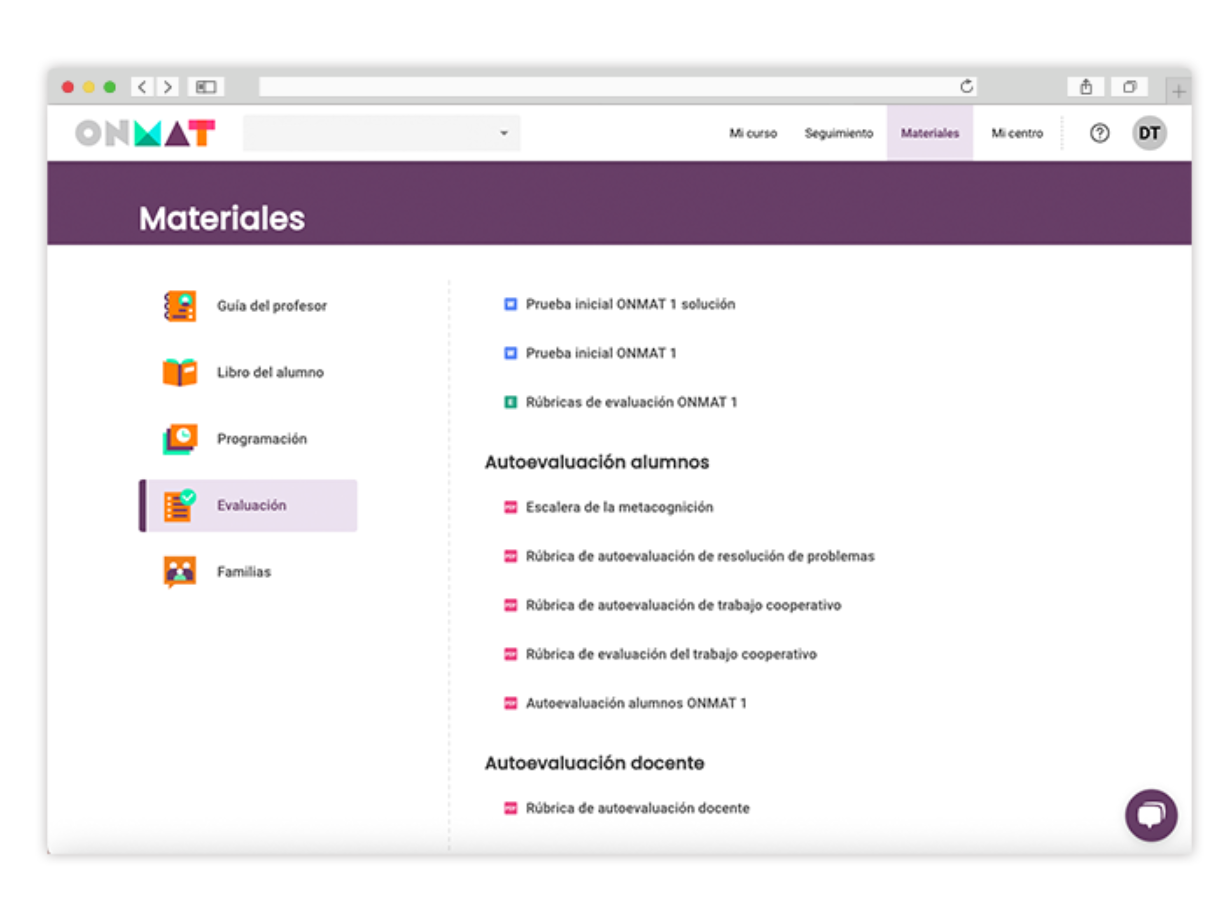This screenshot has height=924, width=1232.
Task: Reload the page with refresh icon
Action: pos(966,87)
